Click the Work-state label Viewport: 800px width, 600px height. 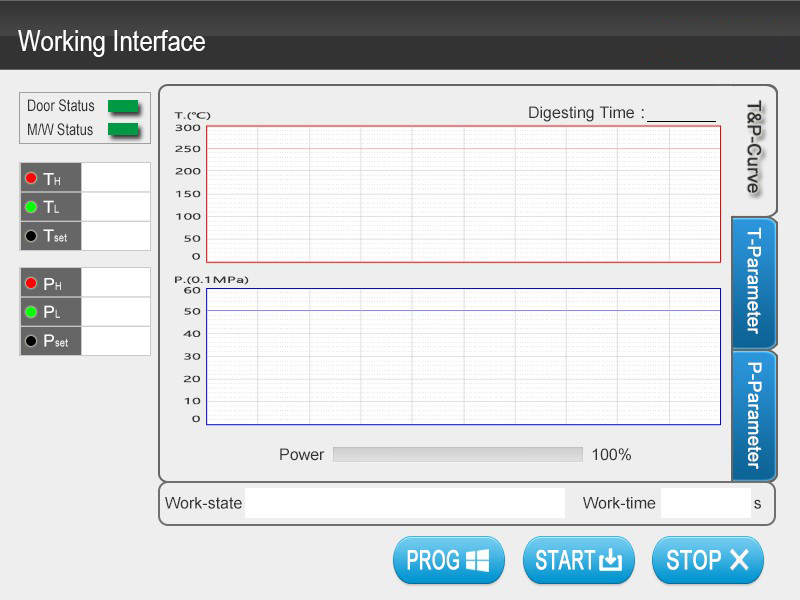click(x=204, y=503)
